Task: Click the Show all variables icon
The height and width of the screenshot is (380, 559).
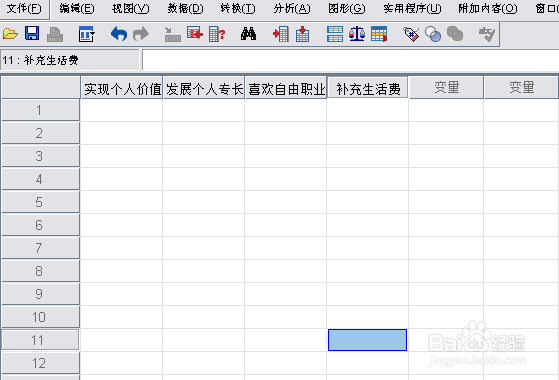Action: coord(455,34)
